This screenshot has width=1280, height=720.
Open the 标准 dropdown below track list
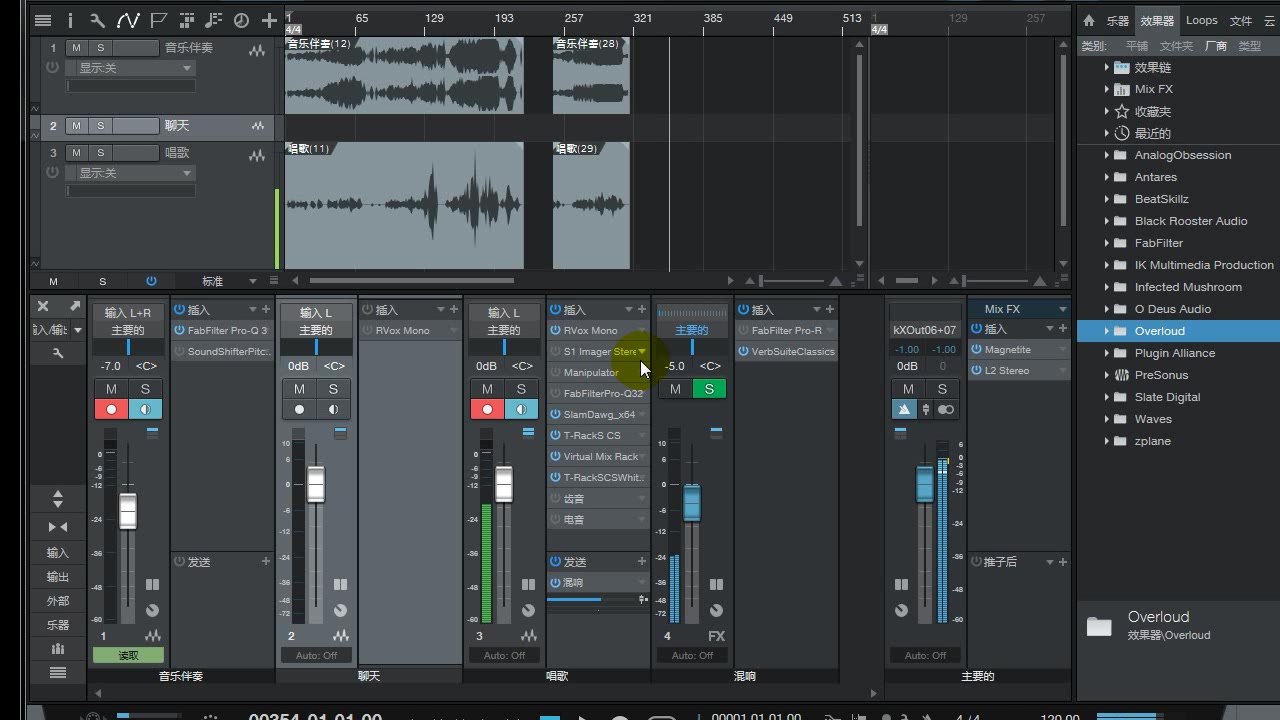pyautogui.click(x=228, y=282)
